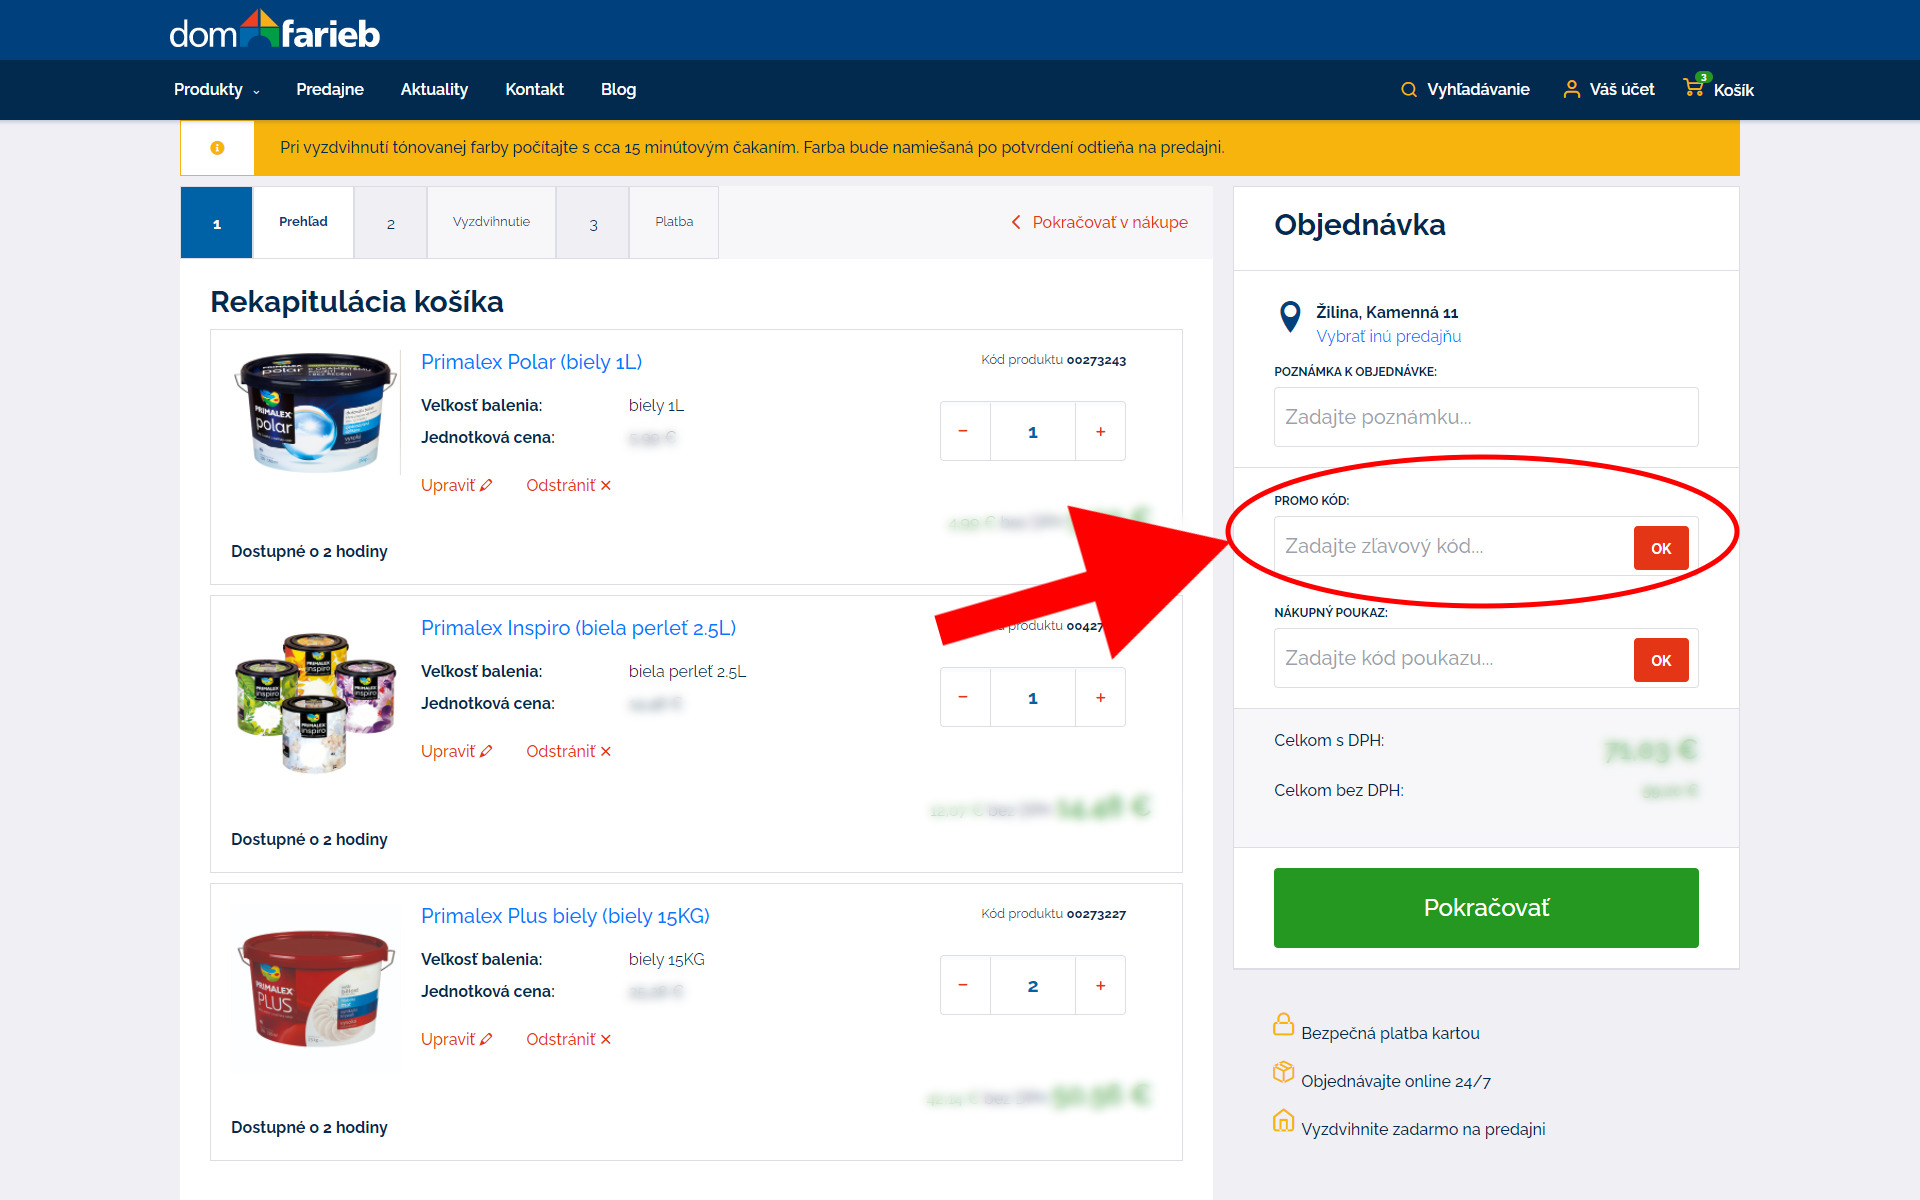Viewport: 1920px width, 1200px height.
Task: Click Primalex Polar quantity field
Action: (x=1033, y=431)
